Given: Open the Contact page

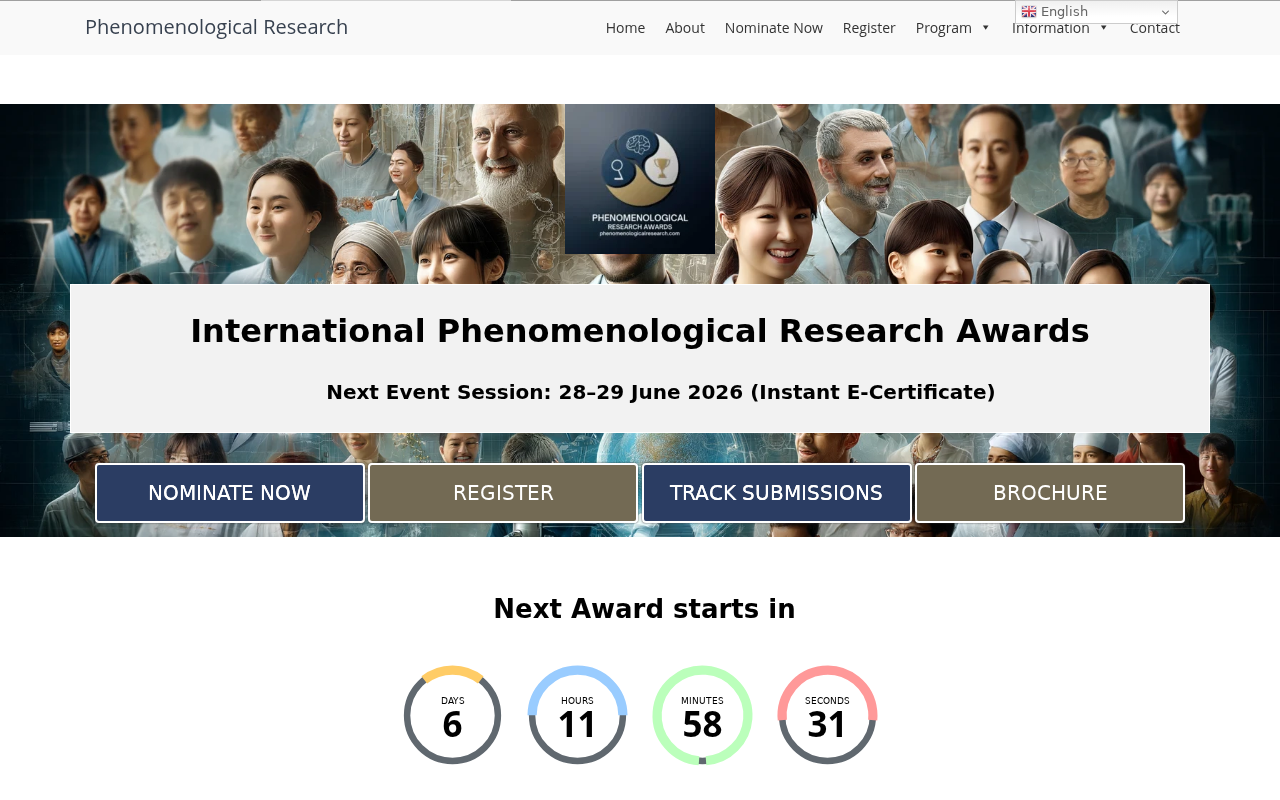Looking at the screenshot, I should tap(1155, 29).
